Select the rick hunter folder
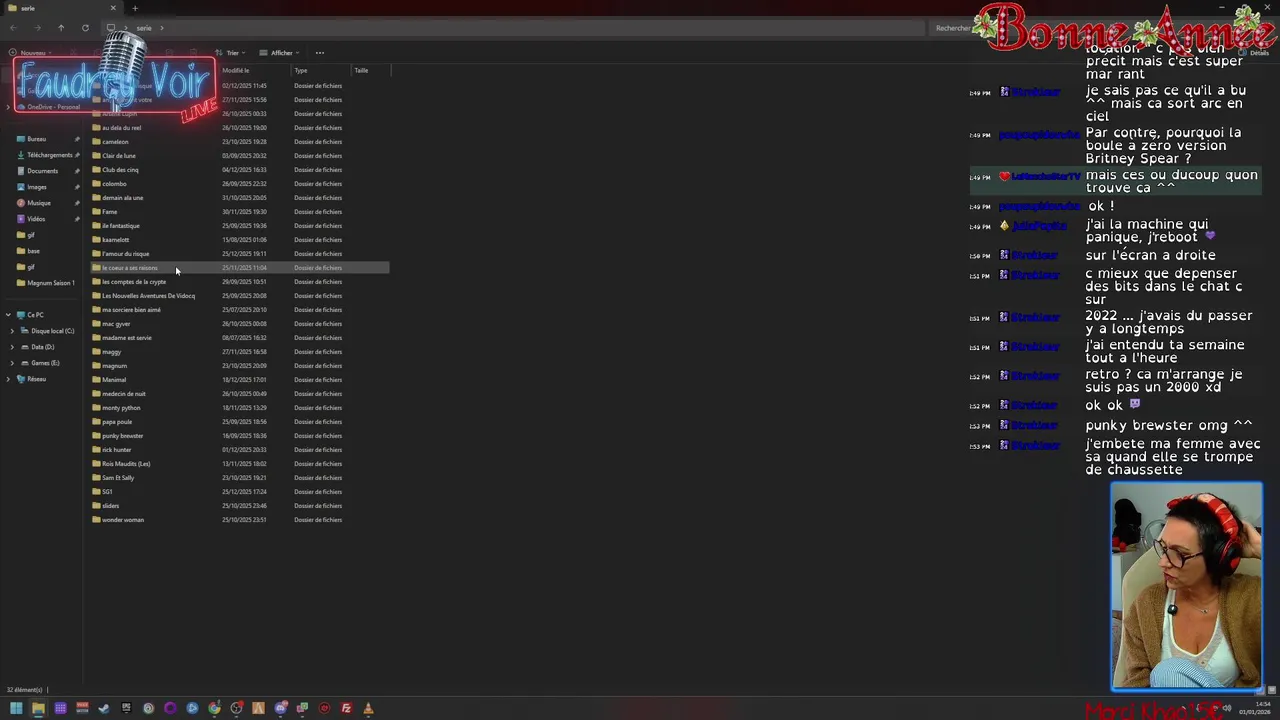This screenshot has width=1280, height=720. point(117,450)
